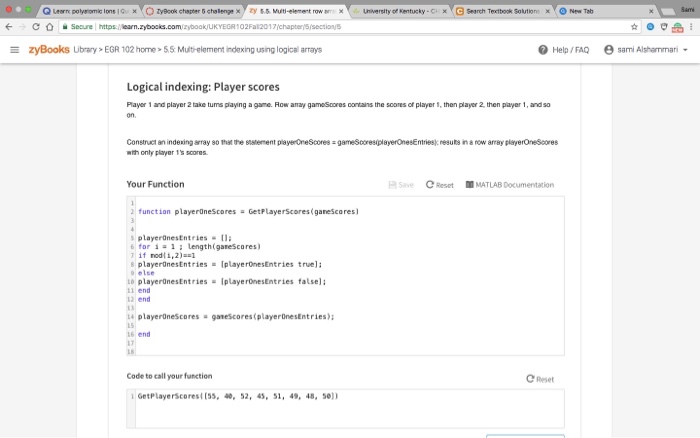The width and height of the screenshot is (700, 438).
Task: Close the New Tab browser tab
Action: (651, 11)
